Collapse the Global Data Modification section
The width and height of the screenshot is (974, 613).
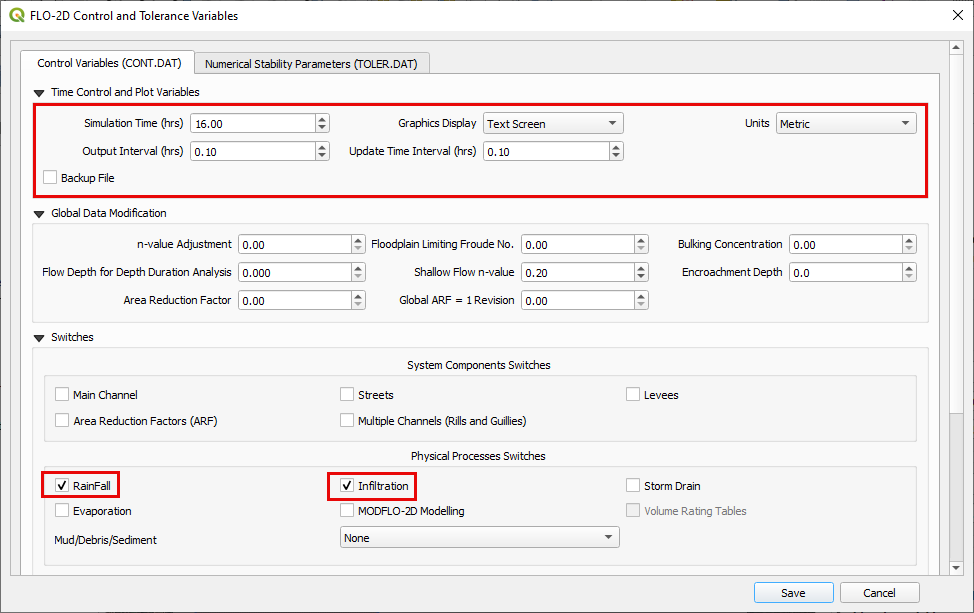pos(39,213)
